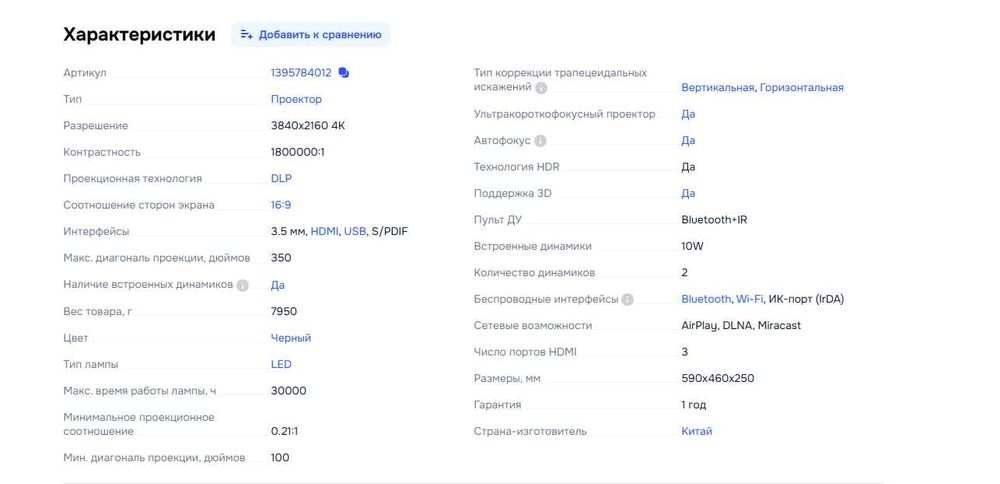Open the Черный color link
Image resolution: width=1000 pixels, height=484 pixels.
click(291, 338)
